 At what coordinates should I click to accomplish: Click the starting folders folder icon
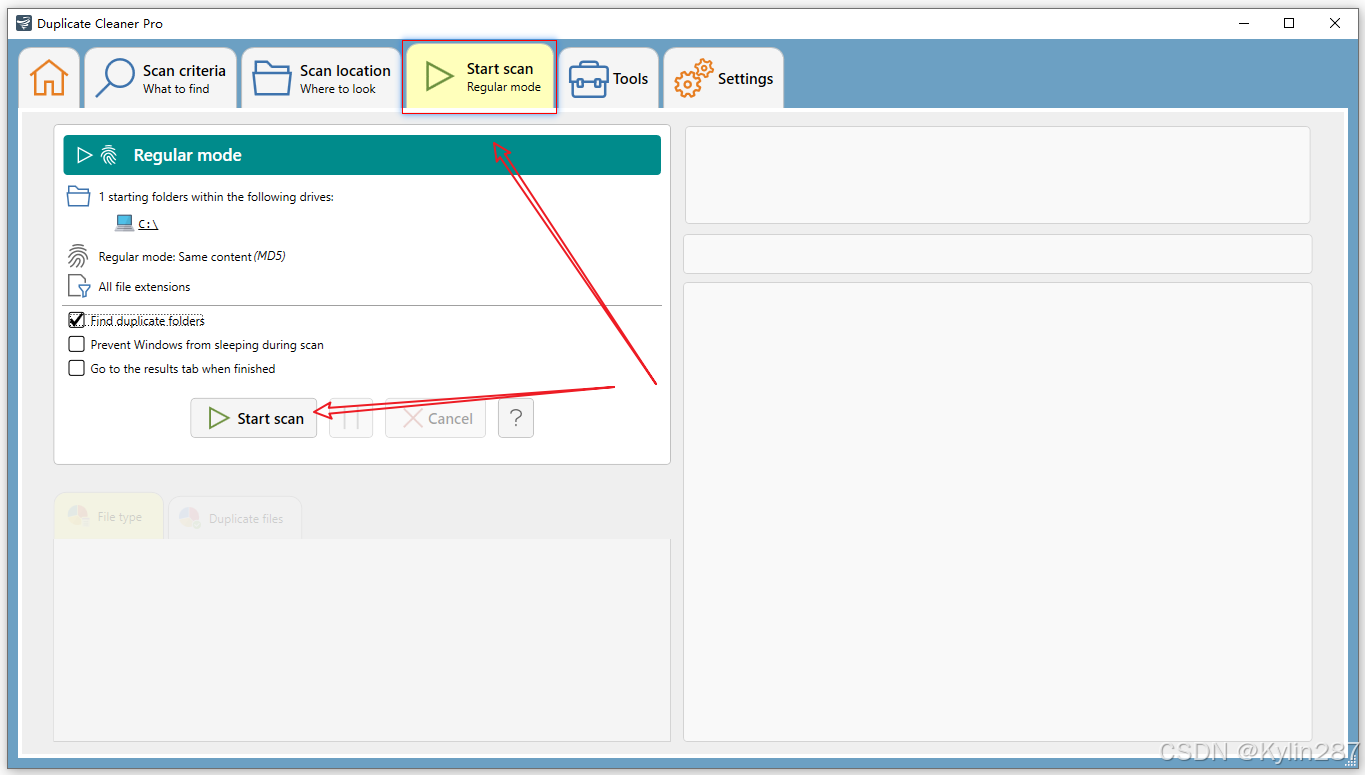(78, 196)
